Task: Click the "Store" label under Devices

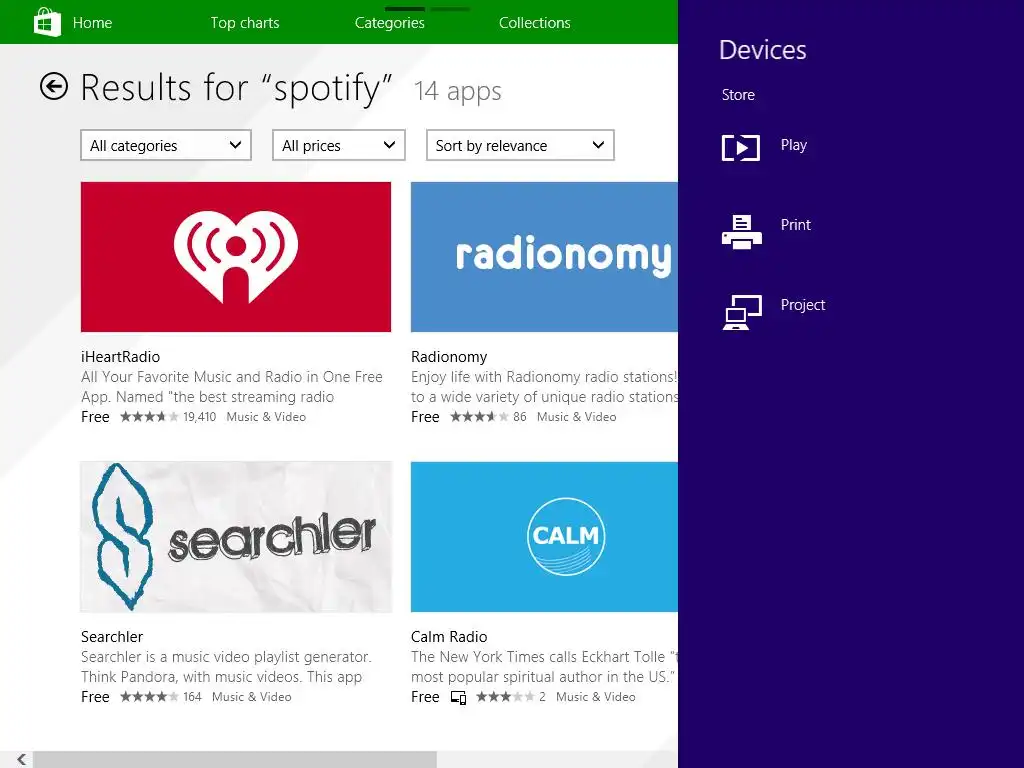Action: tap(738, 95)
